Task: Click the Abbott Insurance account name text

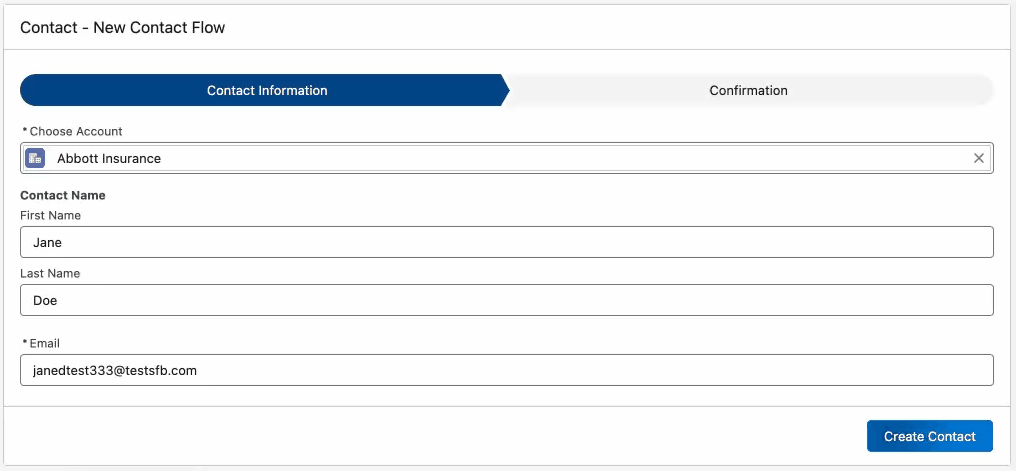Action: [109, 158]
